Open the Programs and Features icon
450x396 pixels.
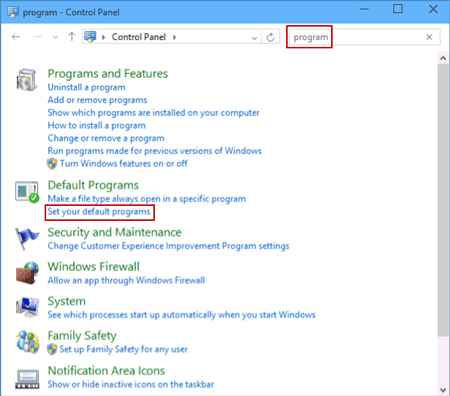(x=26, y=80)
